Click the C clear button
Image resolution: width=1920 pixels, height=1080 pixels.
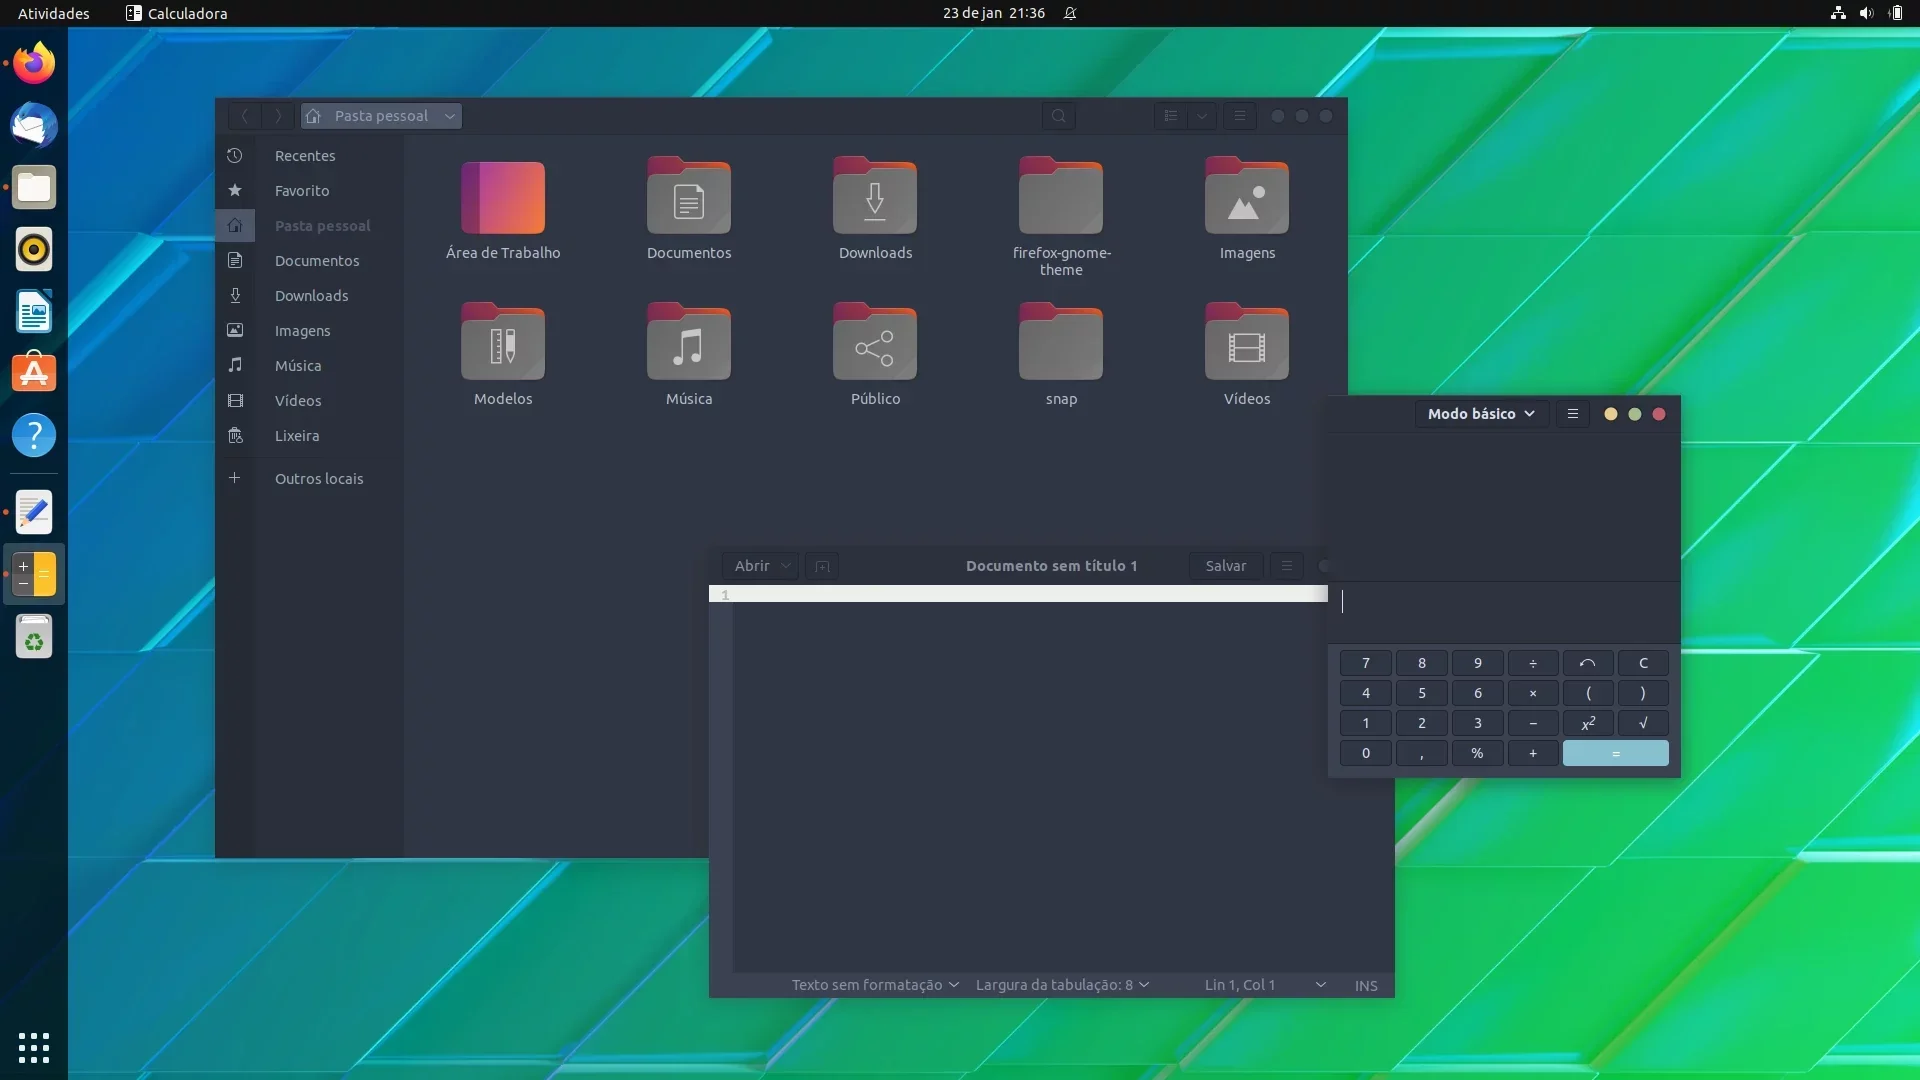pyautogui.click(x=1643, y=663)
